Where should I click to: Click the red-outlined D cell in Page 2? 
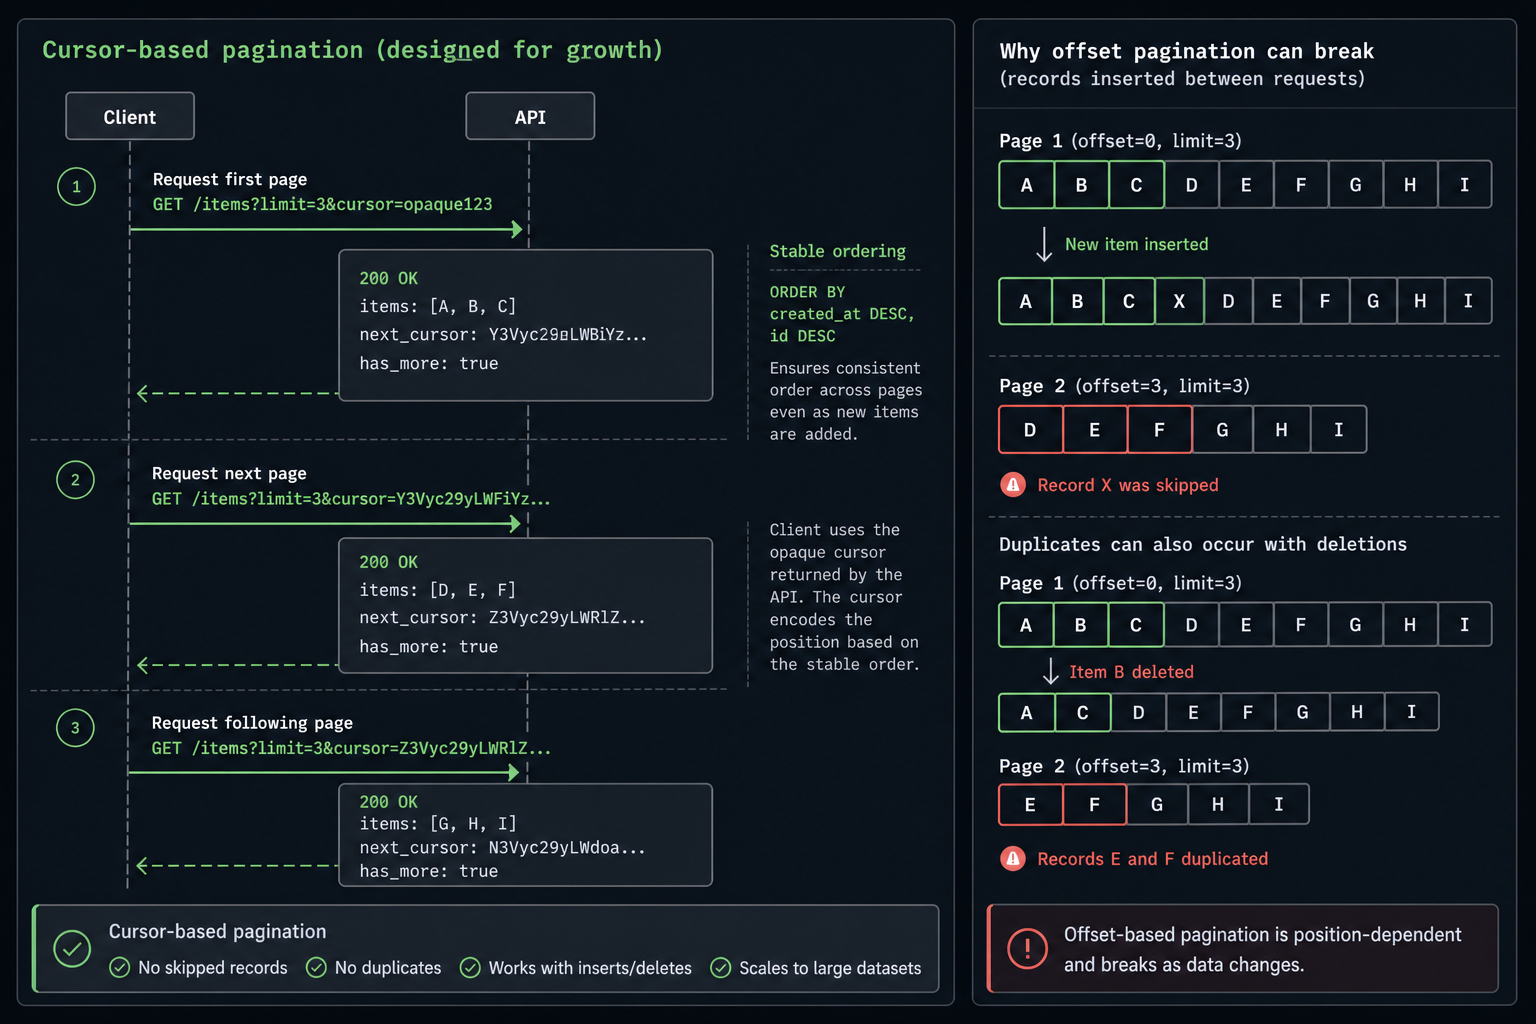point(1030,430)
